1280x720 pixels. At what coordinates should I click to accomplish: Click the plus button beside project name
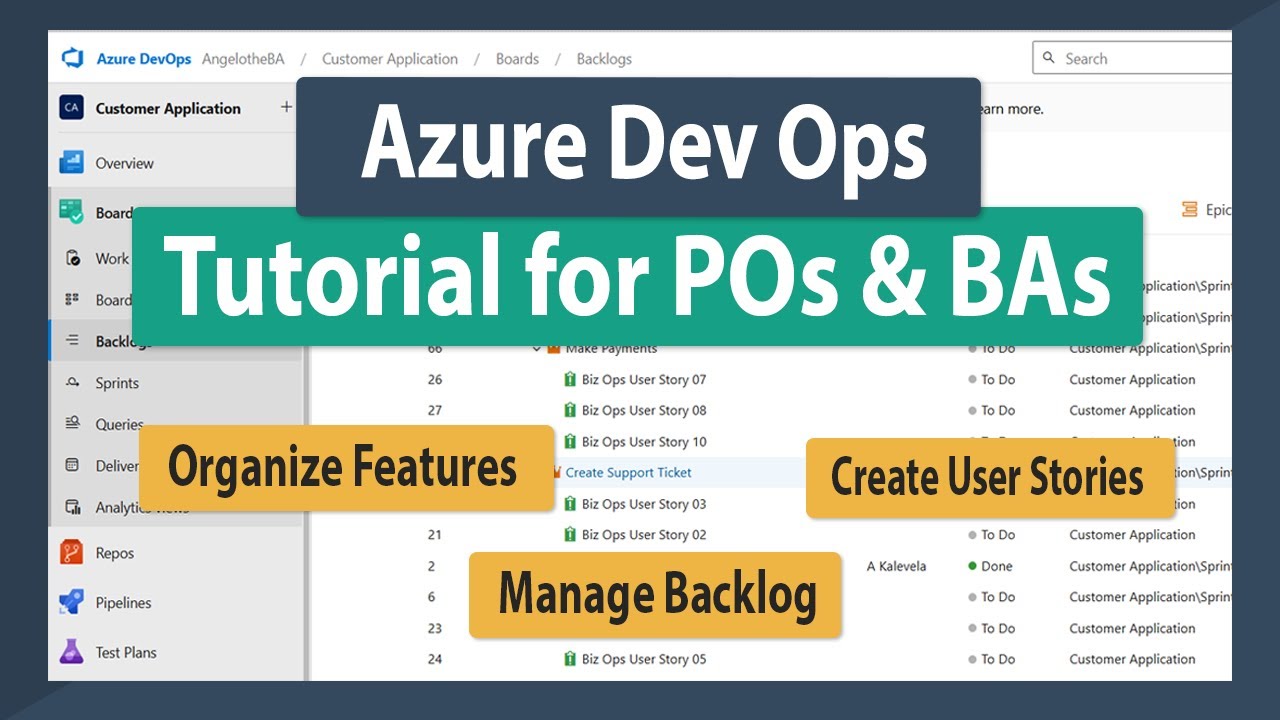click(286, 107)
